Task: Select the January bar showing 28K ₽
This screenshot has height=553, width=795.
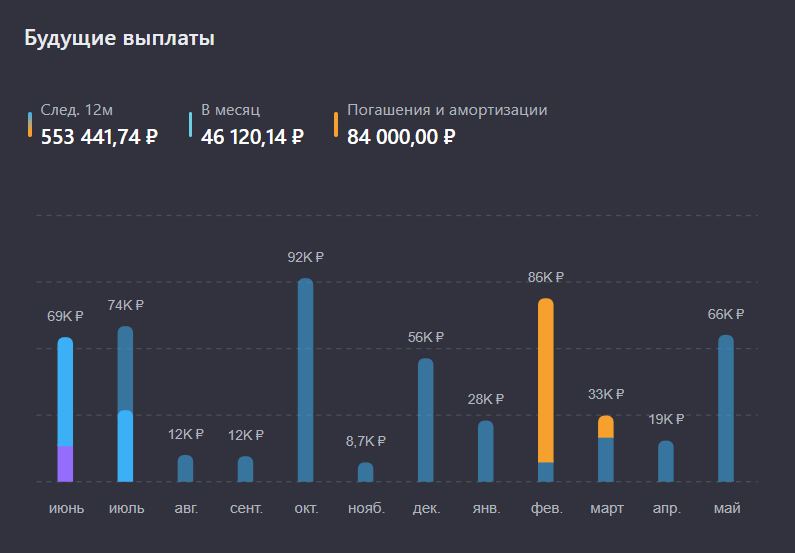Action: [486, 451]
